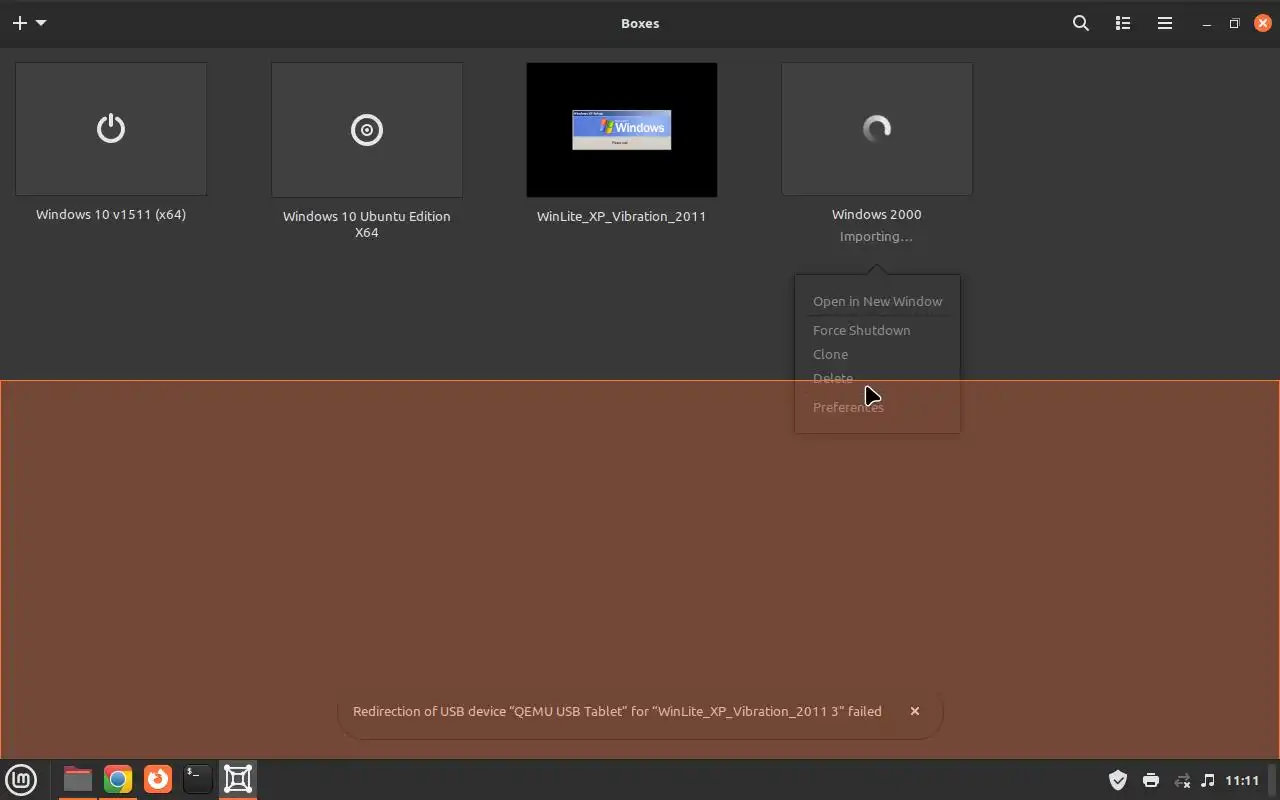Open the WinLite_XP_Vibration_2011 box thumbnail
The image size is (1280, 800).
click(622, 130)
